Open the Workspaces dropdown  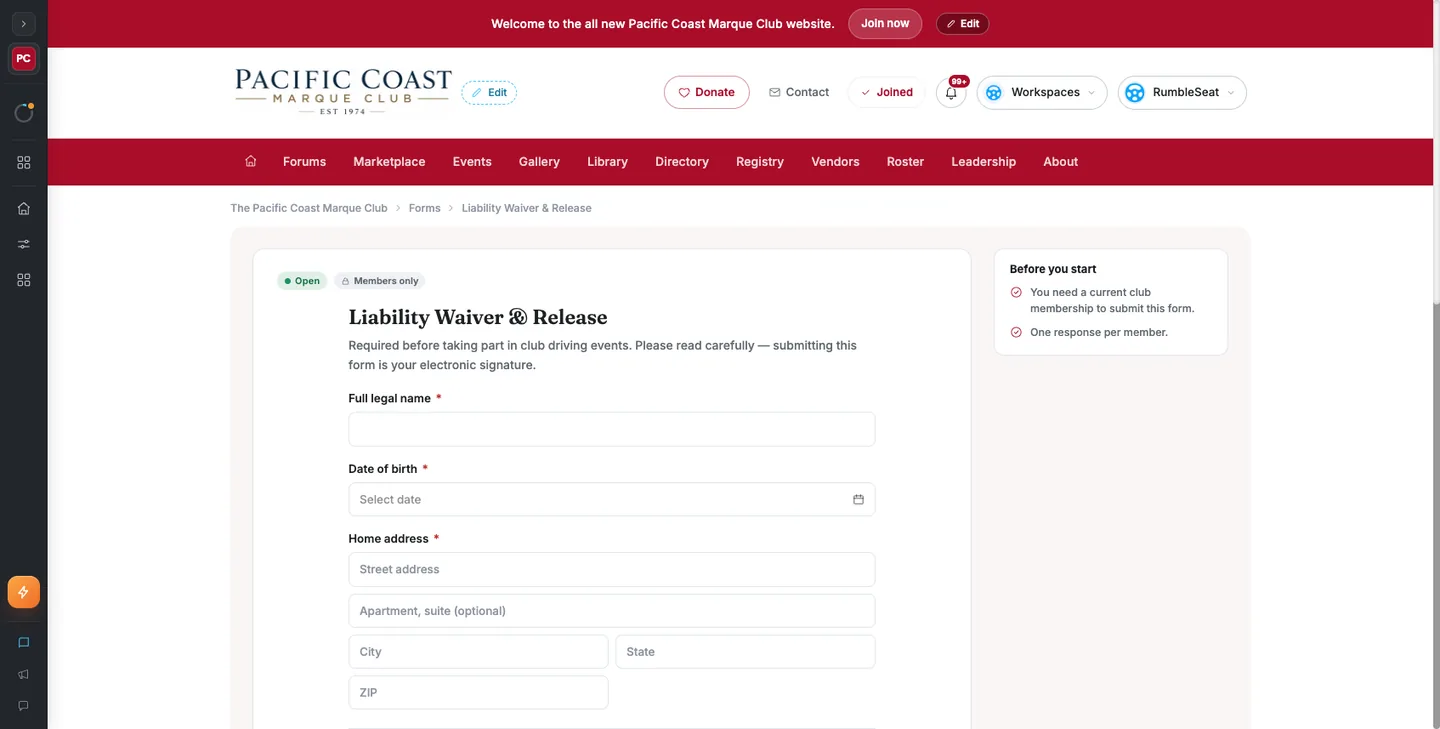coord(1042,92)
